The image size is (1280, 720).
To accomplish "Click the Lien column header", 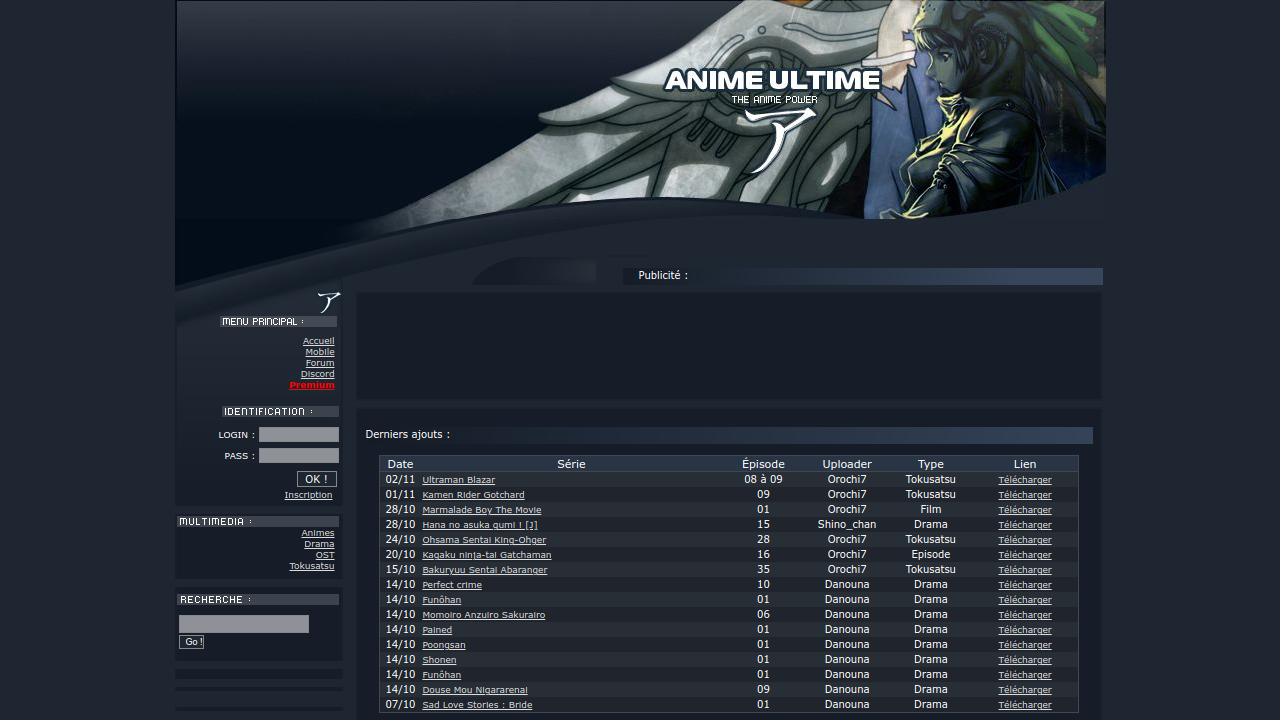I will click(x=1025, y=464).
